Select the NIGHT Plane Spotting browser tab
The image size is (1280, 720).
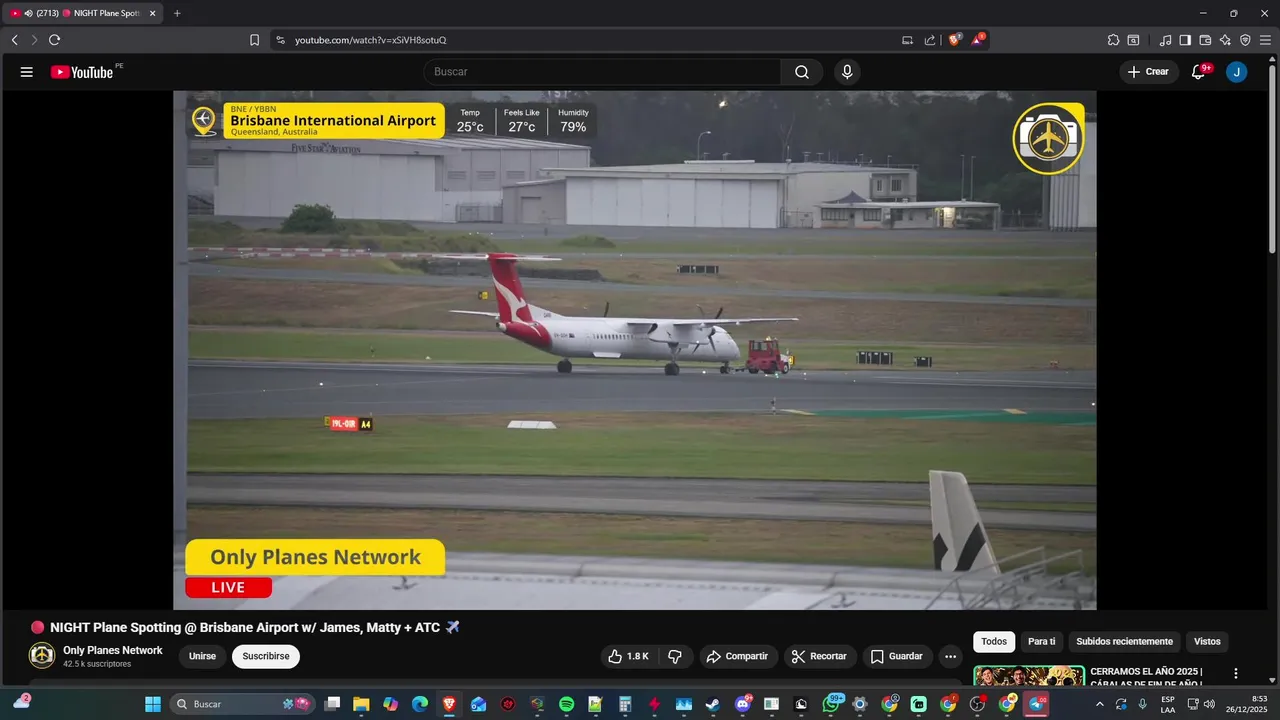[x=84, y=13]
